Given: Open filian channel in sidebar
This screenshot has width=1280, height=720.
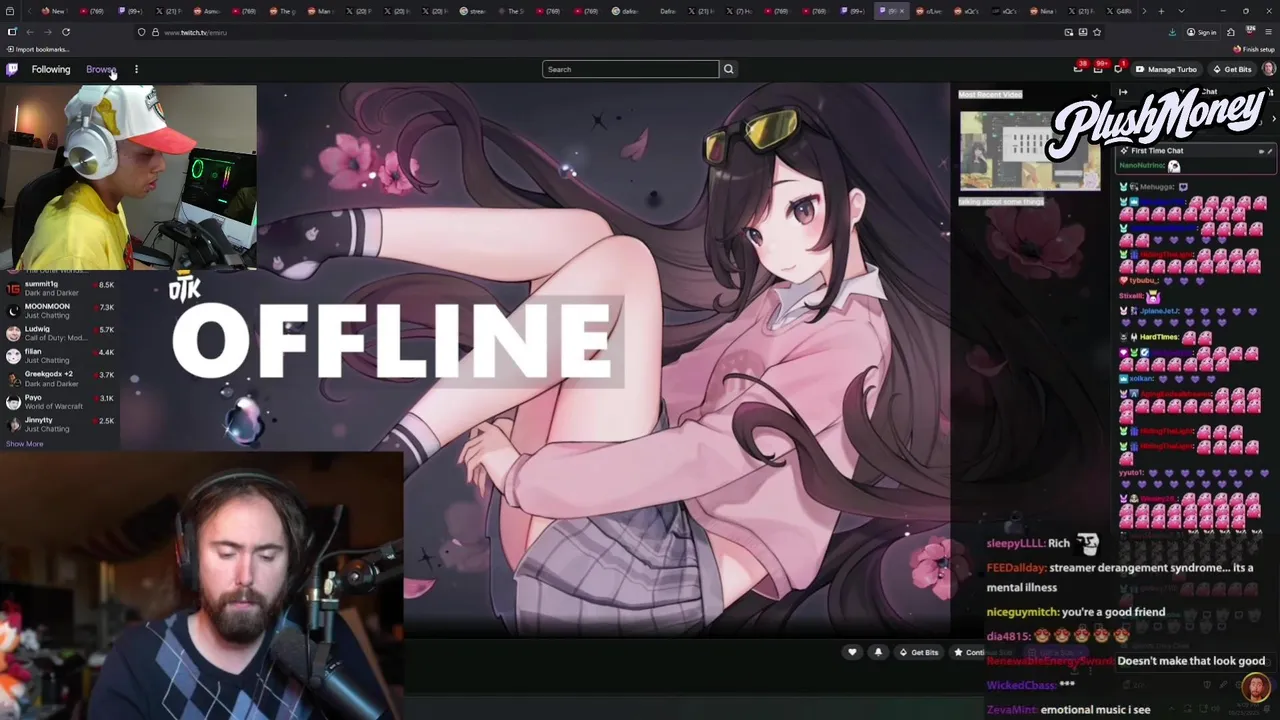Looking at the screenshot, I should tap(60, 356).
